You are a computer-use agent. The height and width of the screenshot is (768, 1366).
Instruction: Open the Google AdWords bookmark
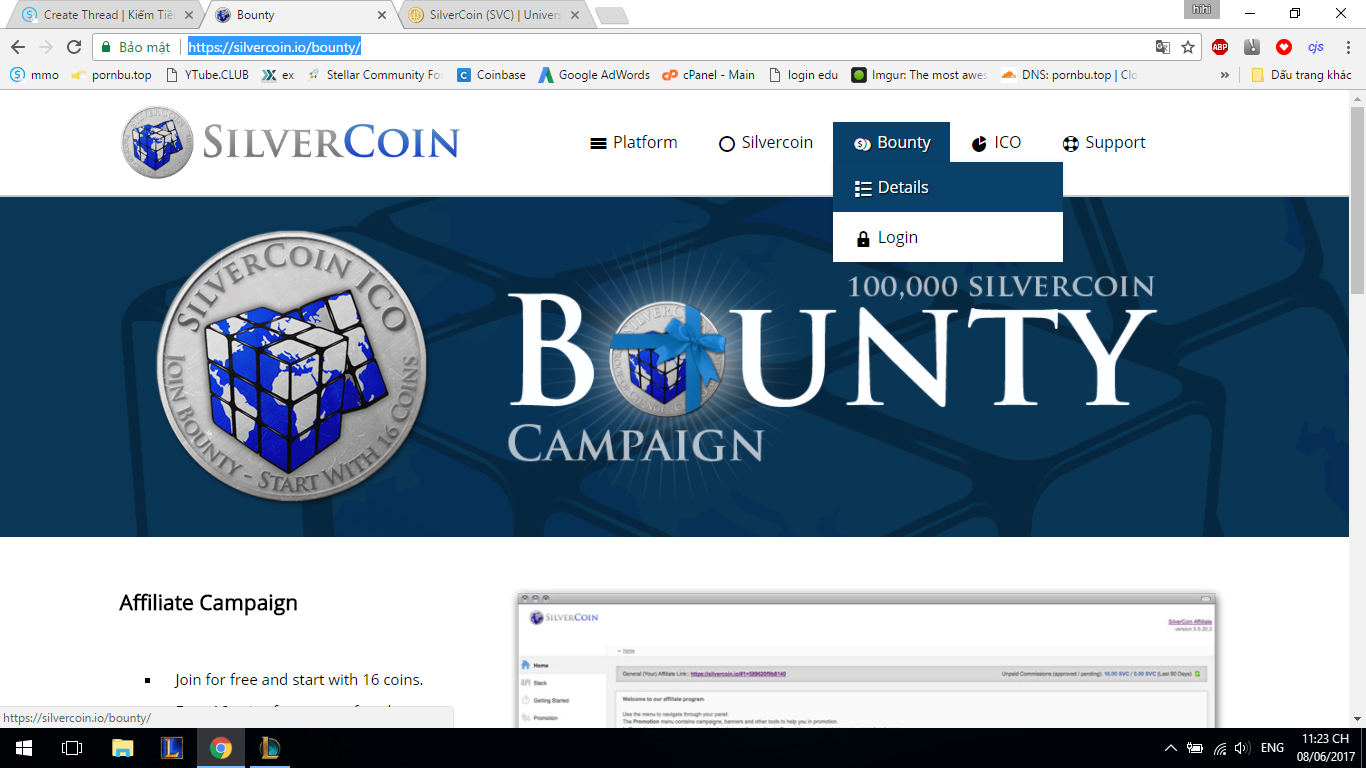click(594, 75)
